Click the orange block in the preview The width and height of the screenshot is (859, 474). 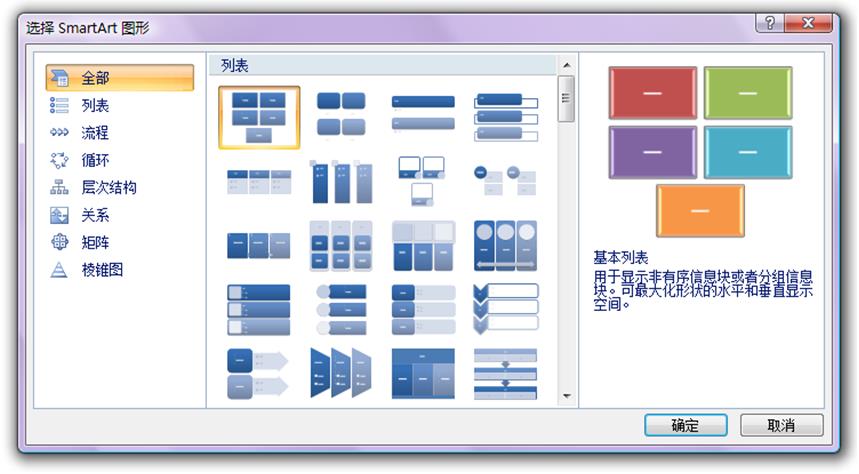(x=700, y=211)
